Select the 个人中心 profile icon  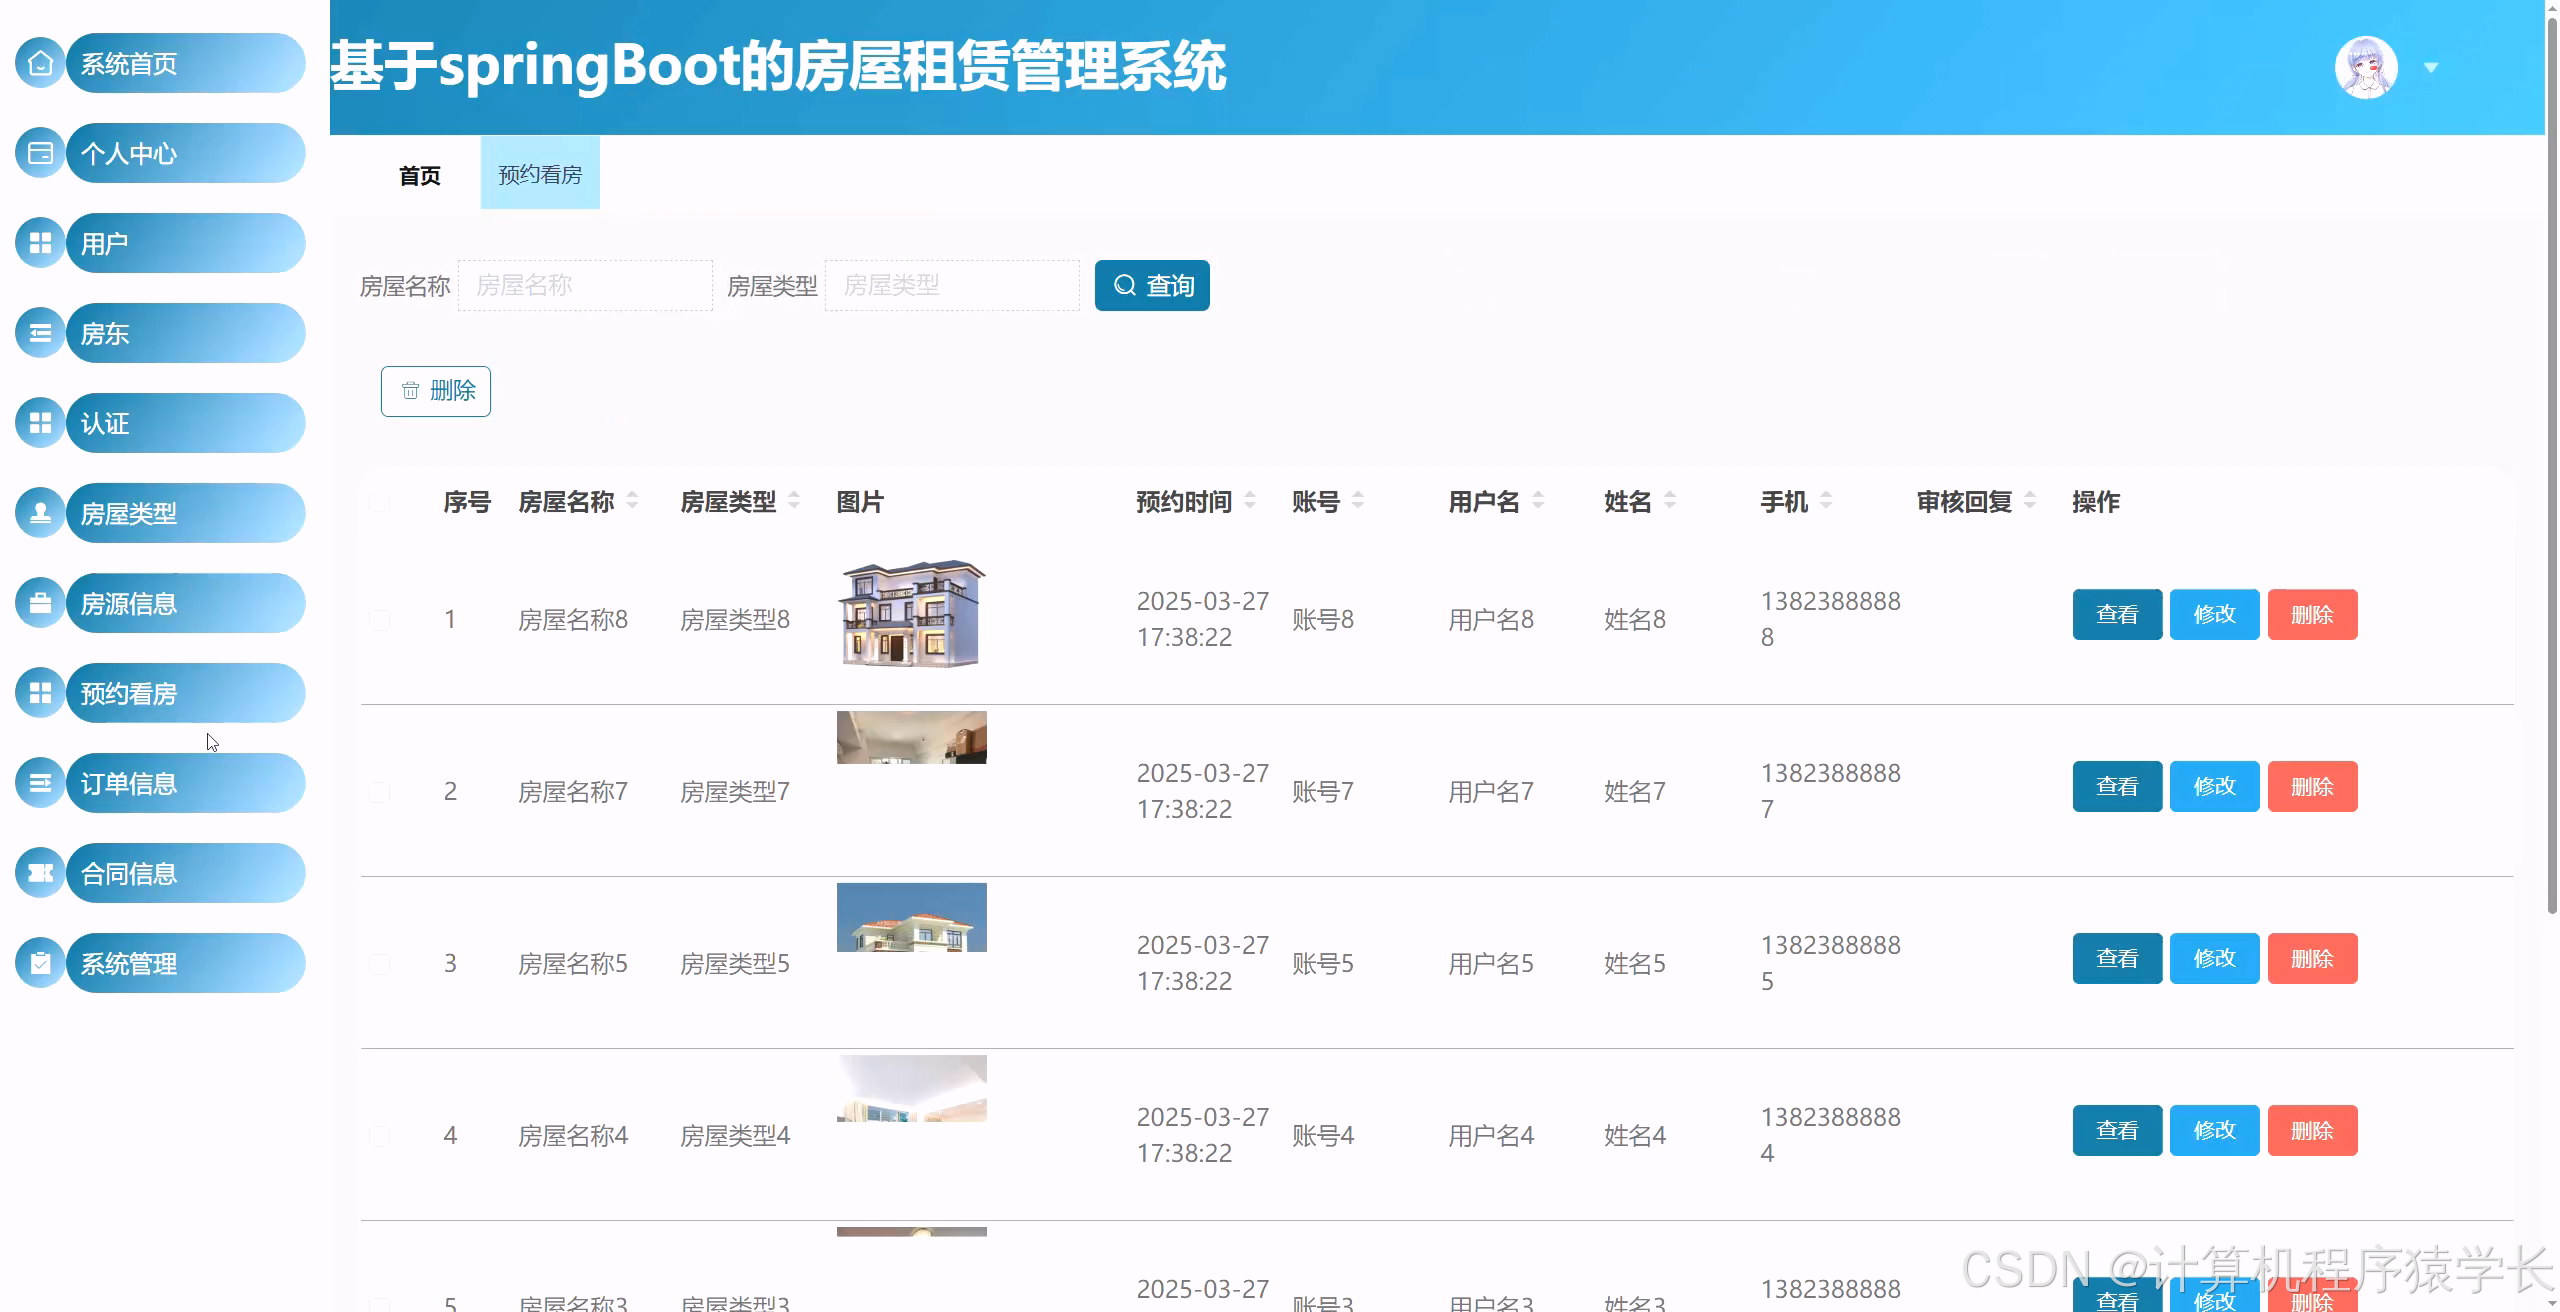coord(40,152)
